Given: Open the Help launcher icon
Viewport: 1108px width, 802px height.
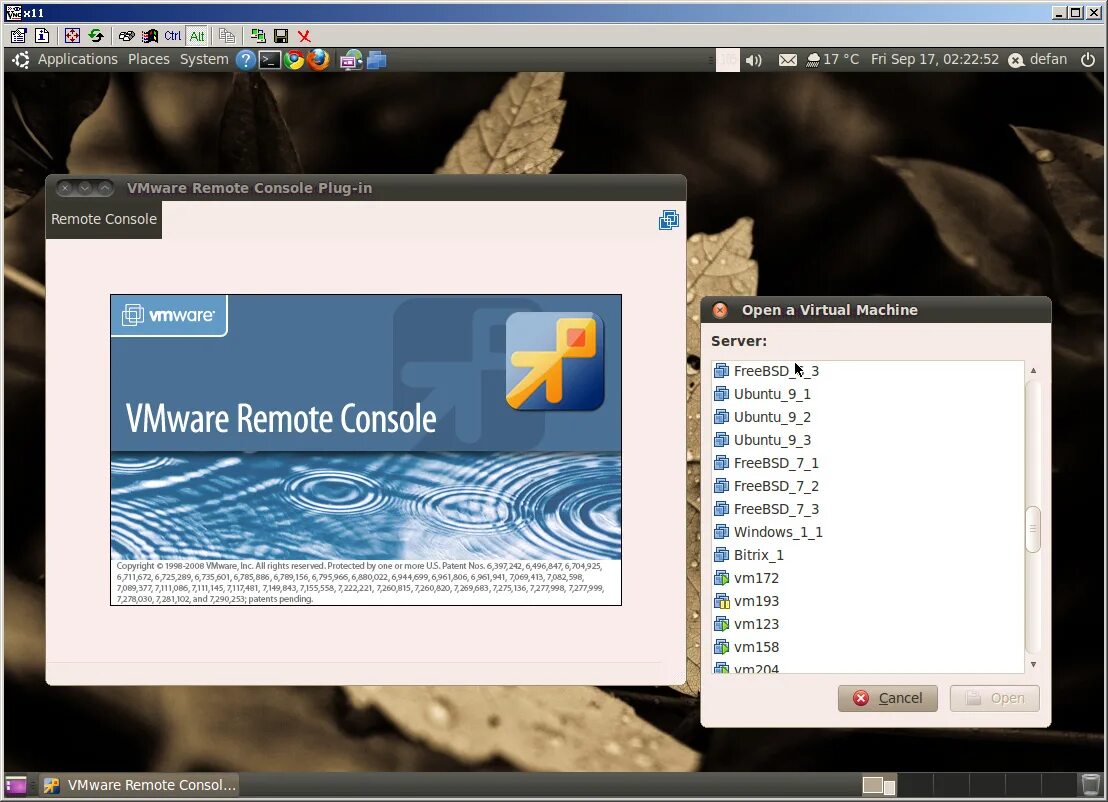Looking at the screenshot, I should [245, 60].
